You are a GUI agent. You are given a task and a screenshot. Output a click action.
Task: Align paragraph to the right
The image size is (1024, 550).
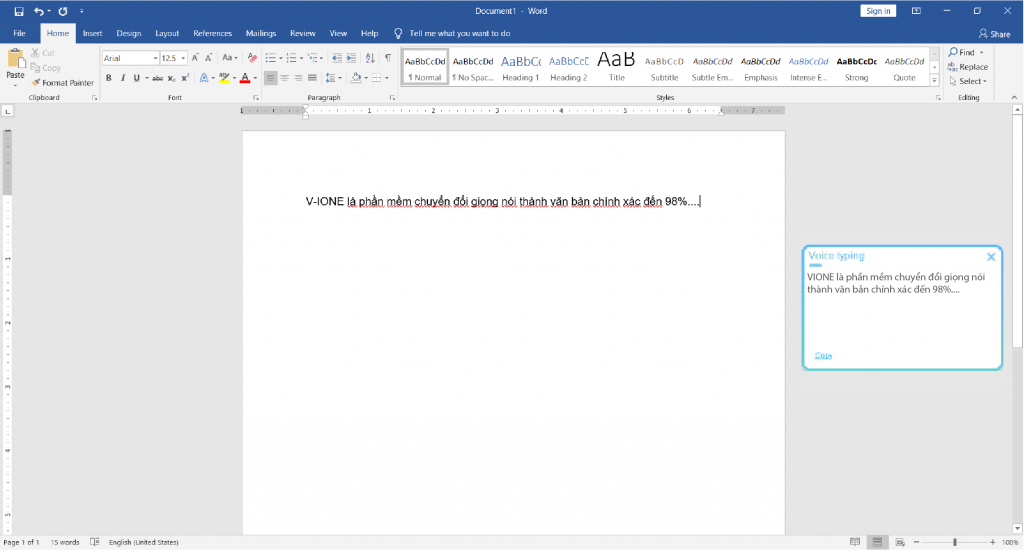click(298, 78)
